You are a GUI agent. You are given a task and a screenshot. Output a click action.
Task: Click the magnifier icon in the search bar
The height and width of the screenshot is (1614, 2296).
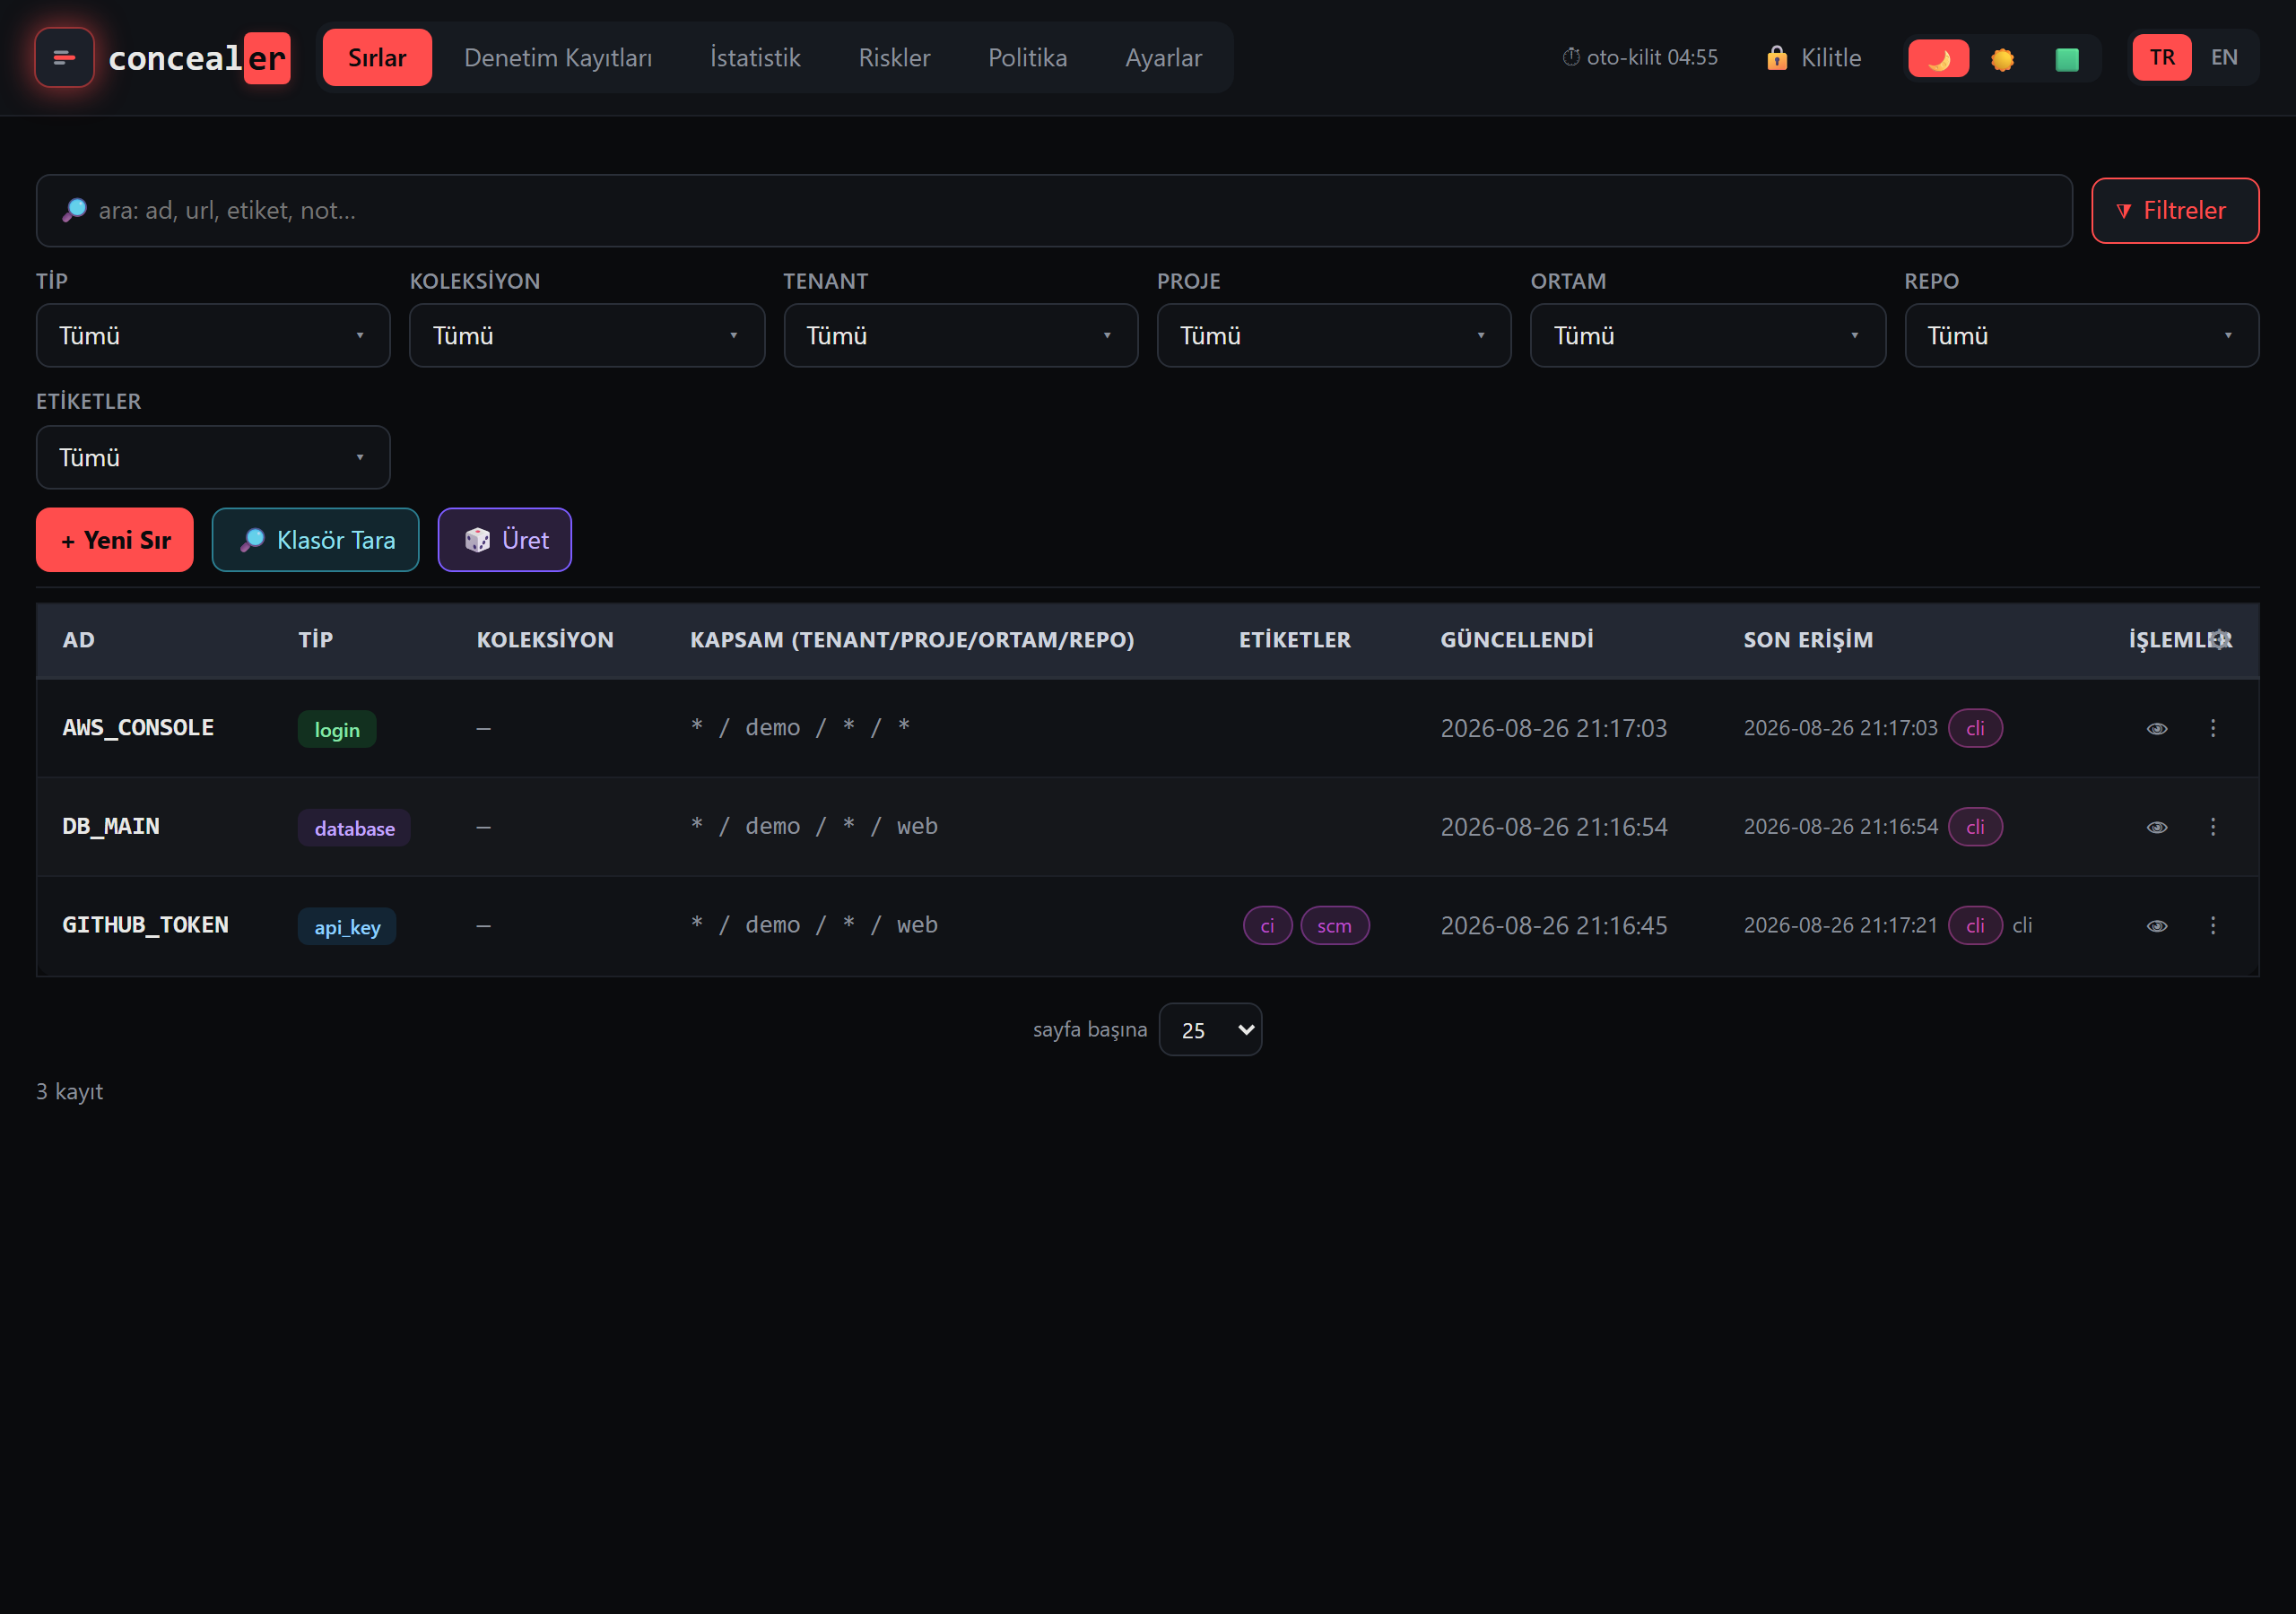pyautogui.click(x=74, y=210)
